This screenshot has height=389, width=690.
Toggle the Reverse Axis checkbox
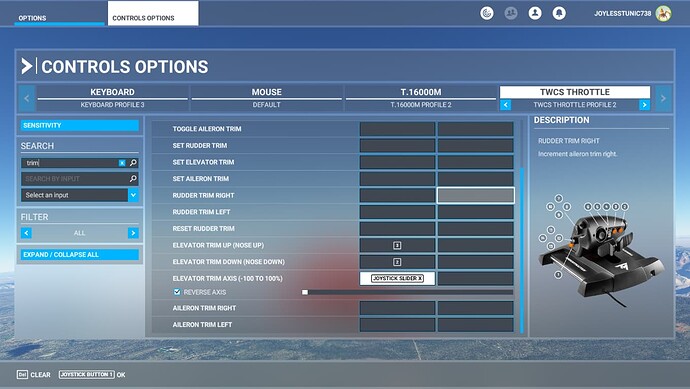point(177,292)
